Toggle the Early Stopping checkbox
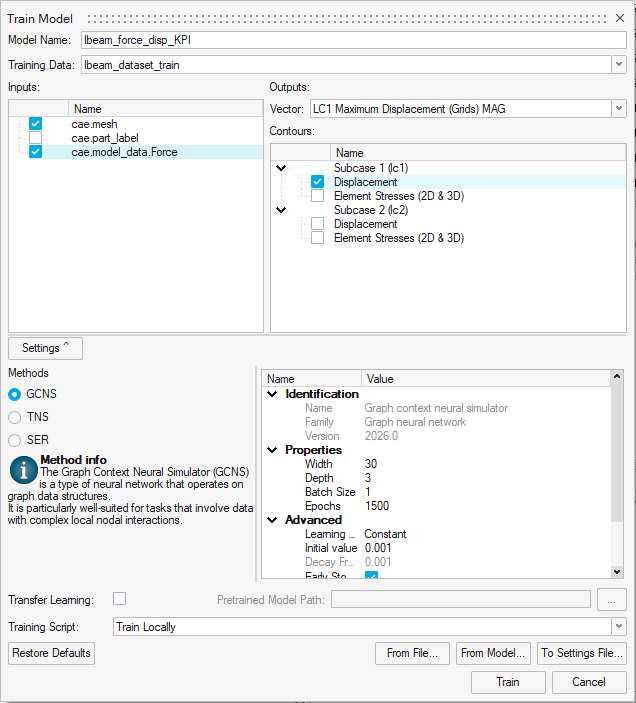This screenshot has width=636, height=703. tap(371, 575)
